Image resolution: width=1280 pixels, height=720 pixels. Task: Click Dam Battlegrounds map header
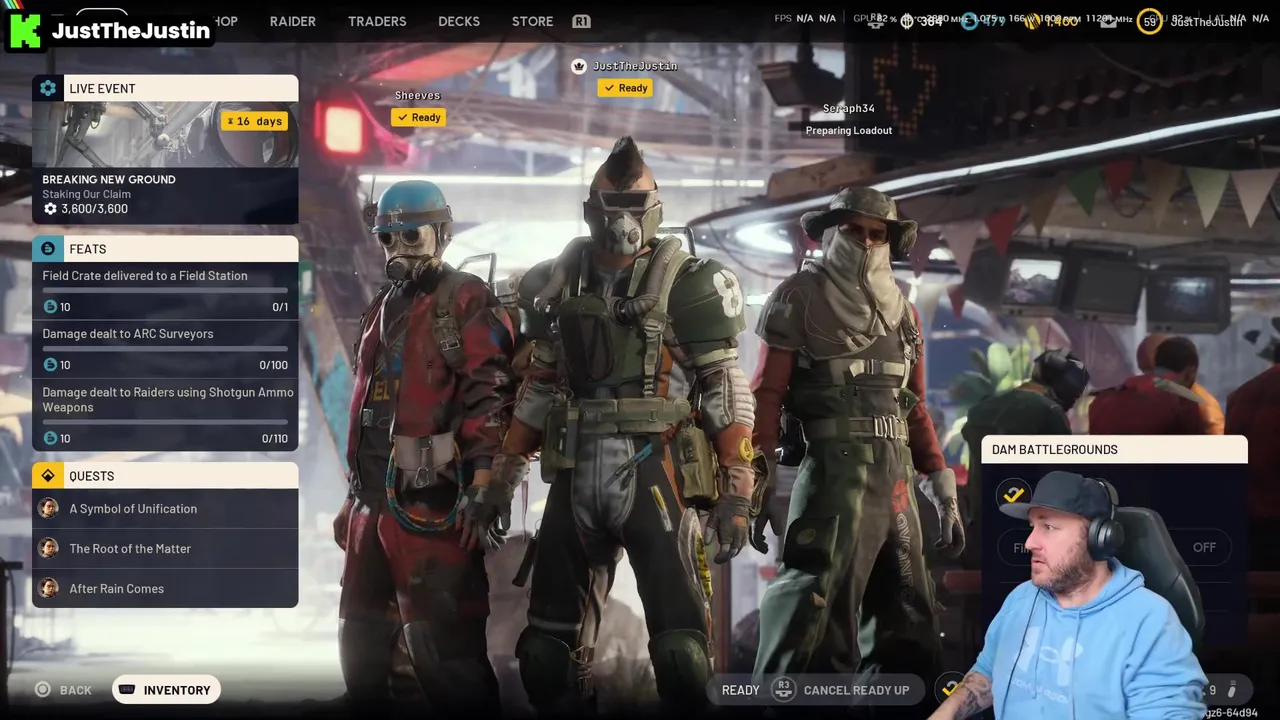pos(1114,449)
